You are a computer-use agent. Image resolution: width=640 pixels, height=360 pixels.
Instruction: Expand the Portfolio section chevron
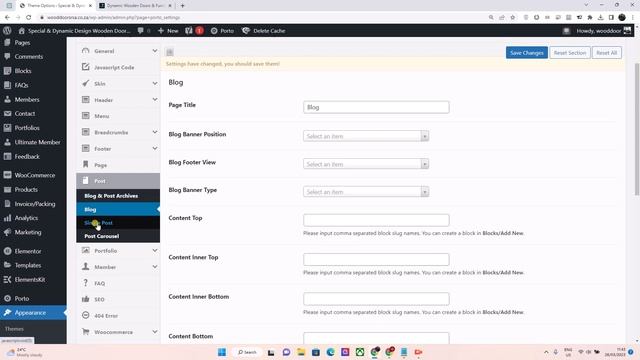pos(155,251)
